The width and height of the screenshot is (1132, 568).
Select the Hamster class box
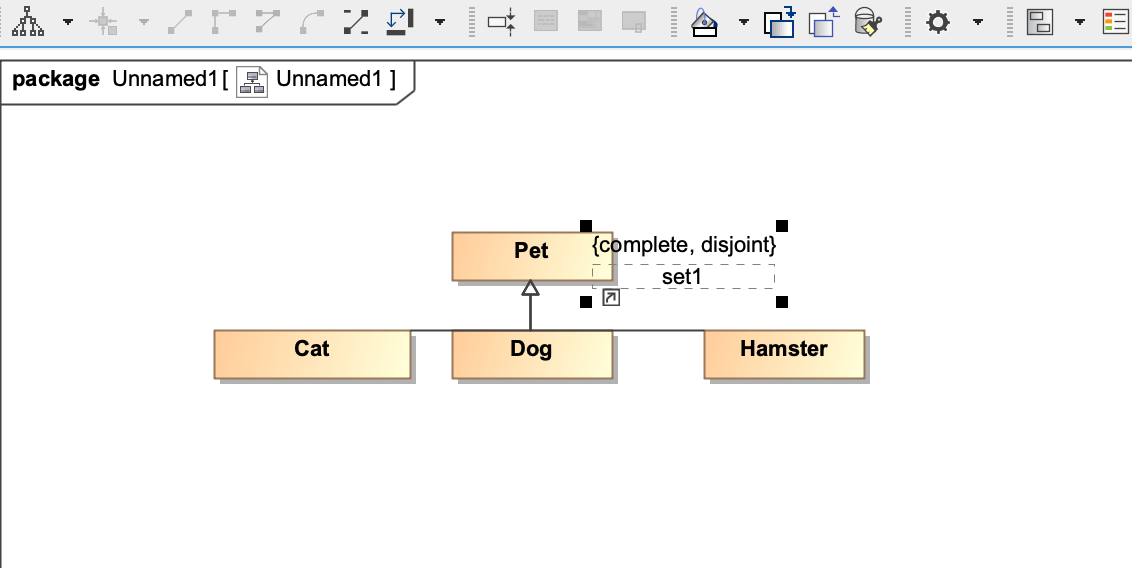784,354
